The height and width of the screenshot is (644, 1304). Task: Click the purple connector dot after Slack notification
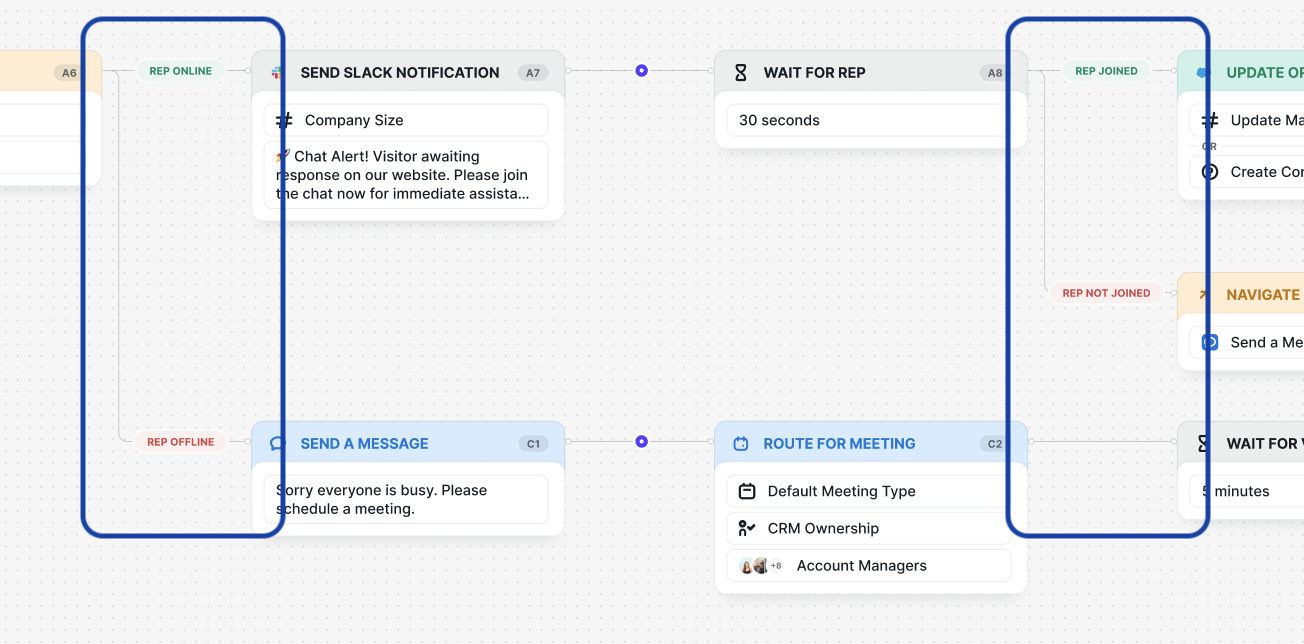[x=642, y=71]
